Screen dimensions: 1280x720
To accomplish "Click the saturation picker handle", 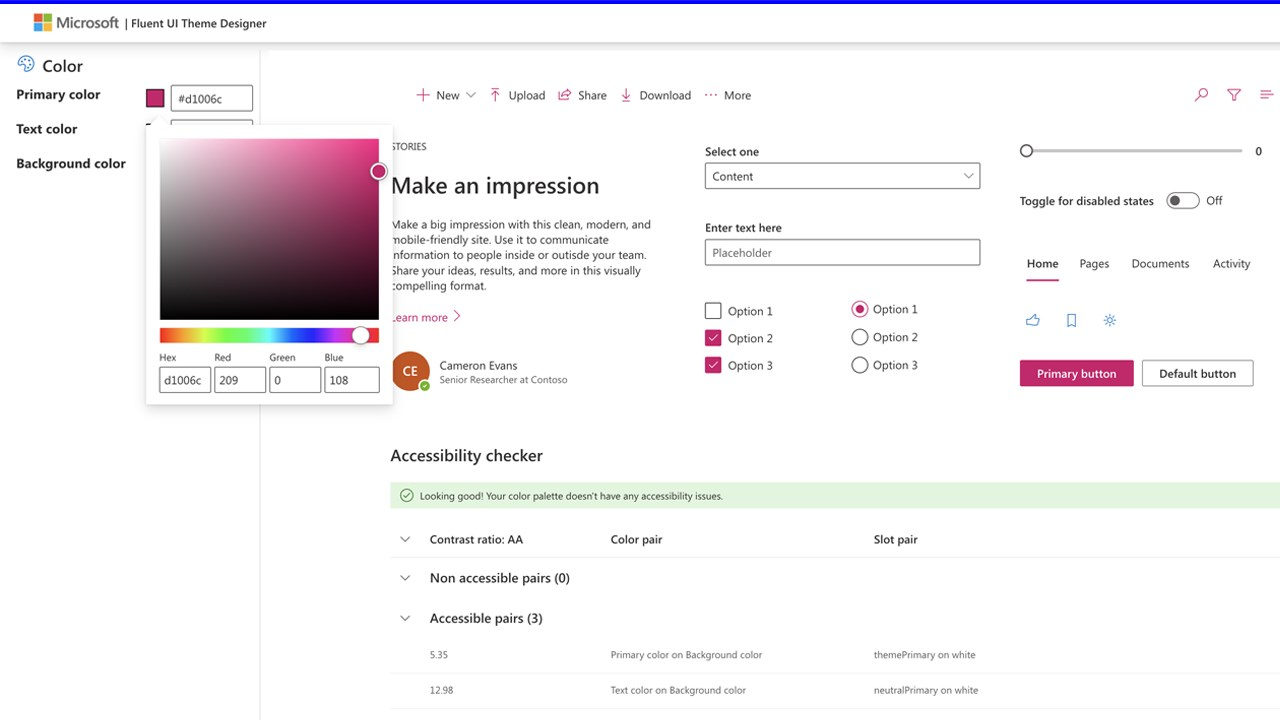I will point(379,171).
